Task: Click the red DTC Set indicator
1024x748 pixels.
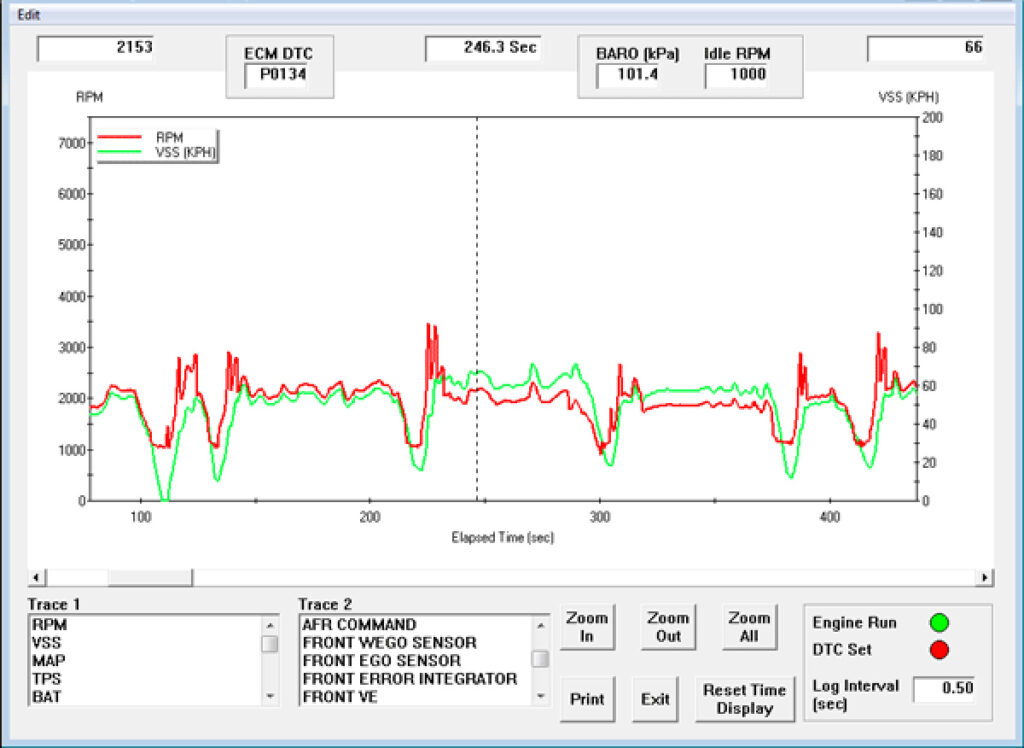Action: tap(938, 650)
